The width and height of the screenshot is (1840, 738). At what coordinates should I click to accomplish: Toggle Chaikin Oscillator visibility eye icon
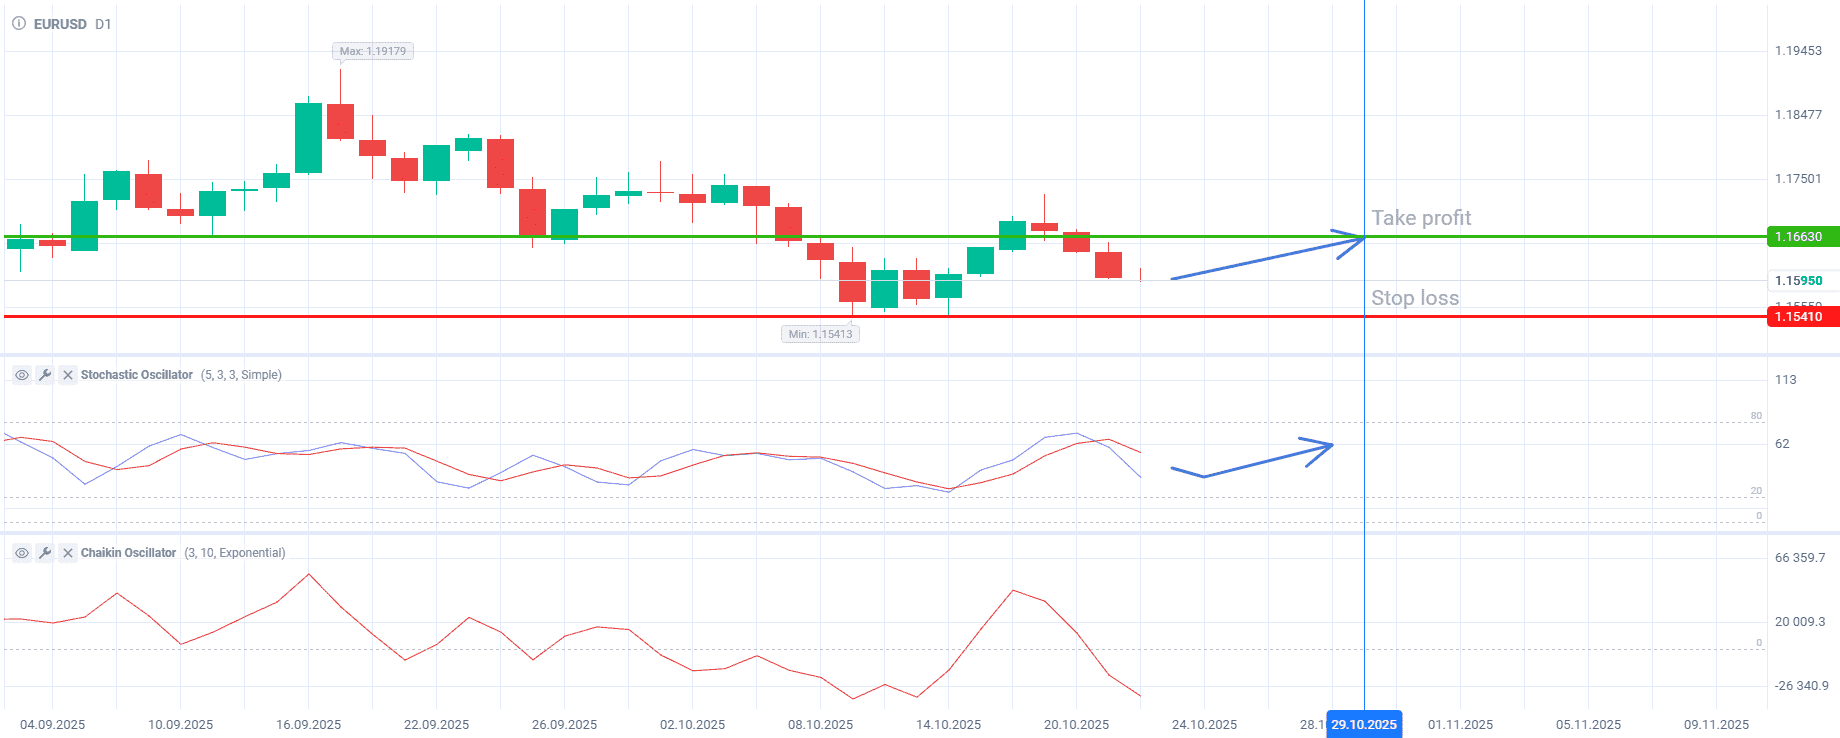click(x=21, y=553)
